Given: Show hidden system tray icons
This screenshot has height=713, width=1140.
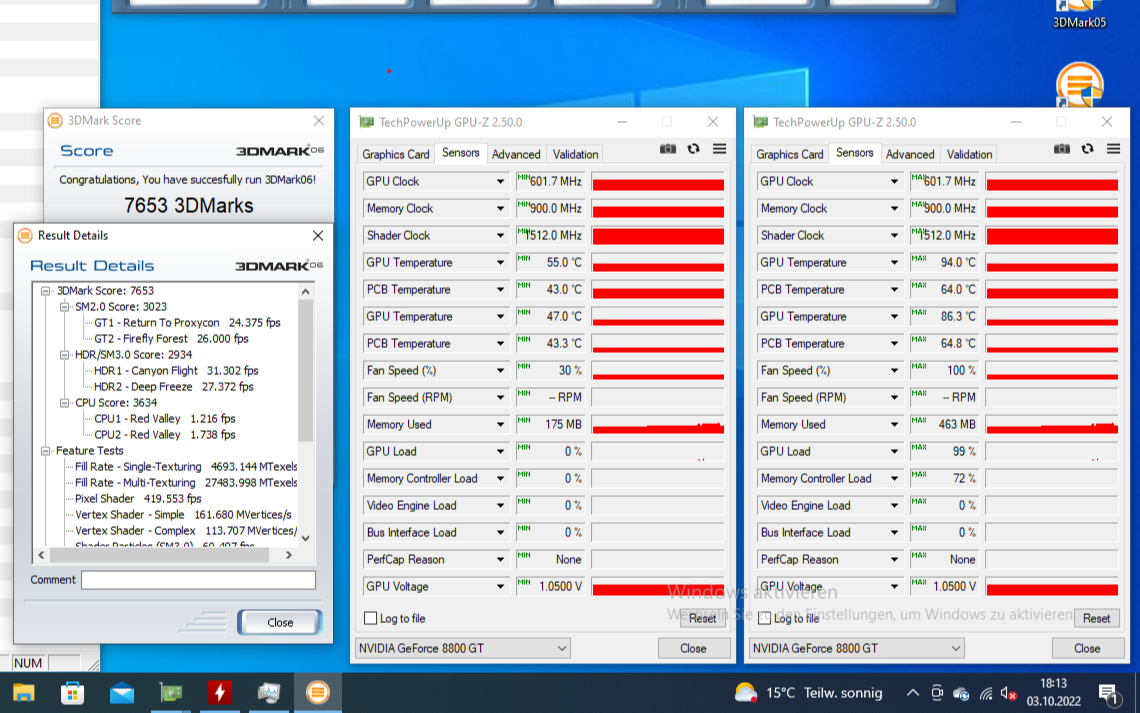Looking at the screenshot, I should pos(912,693).
